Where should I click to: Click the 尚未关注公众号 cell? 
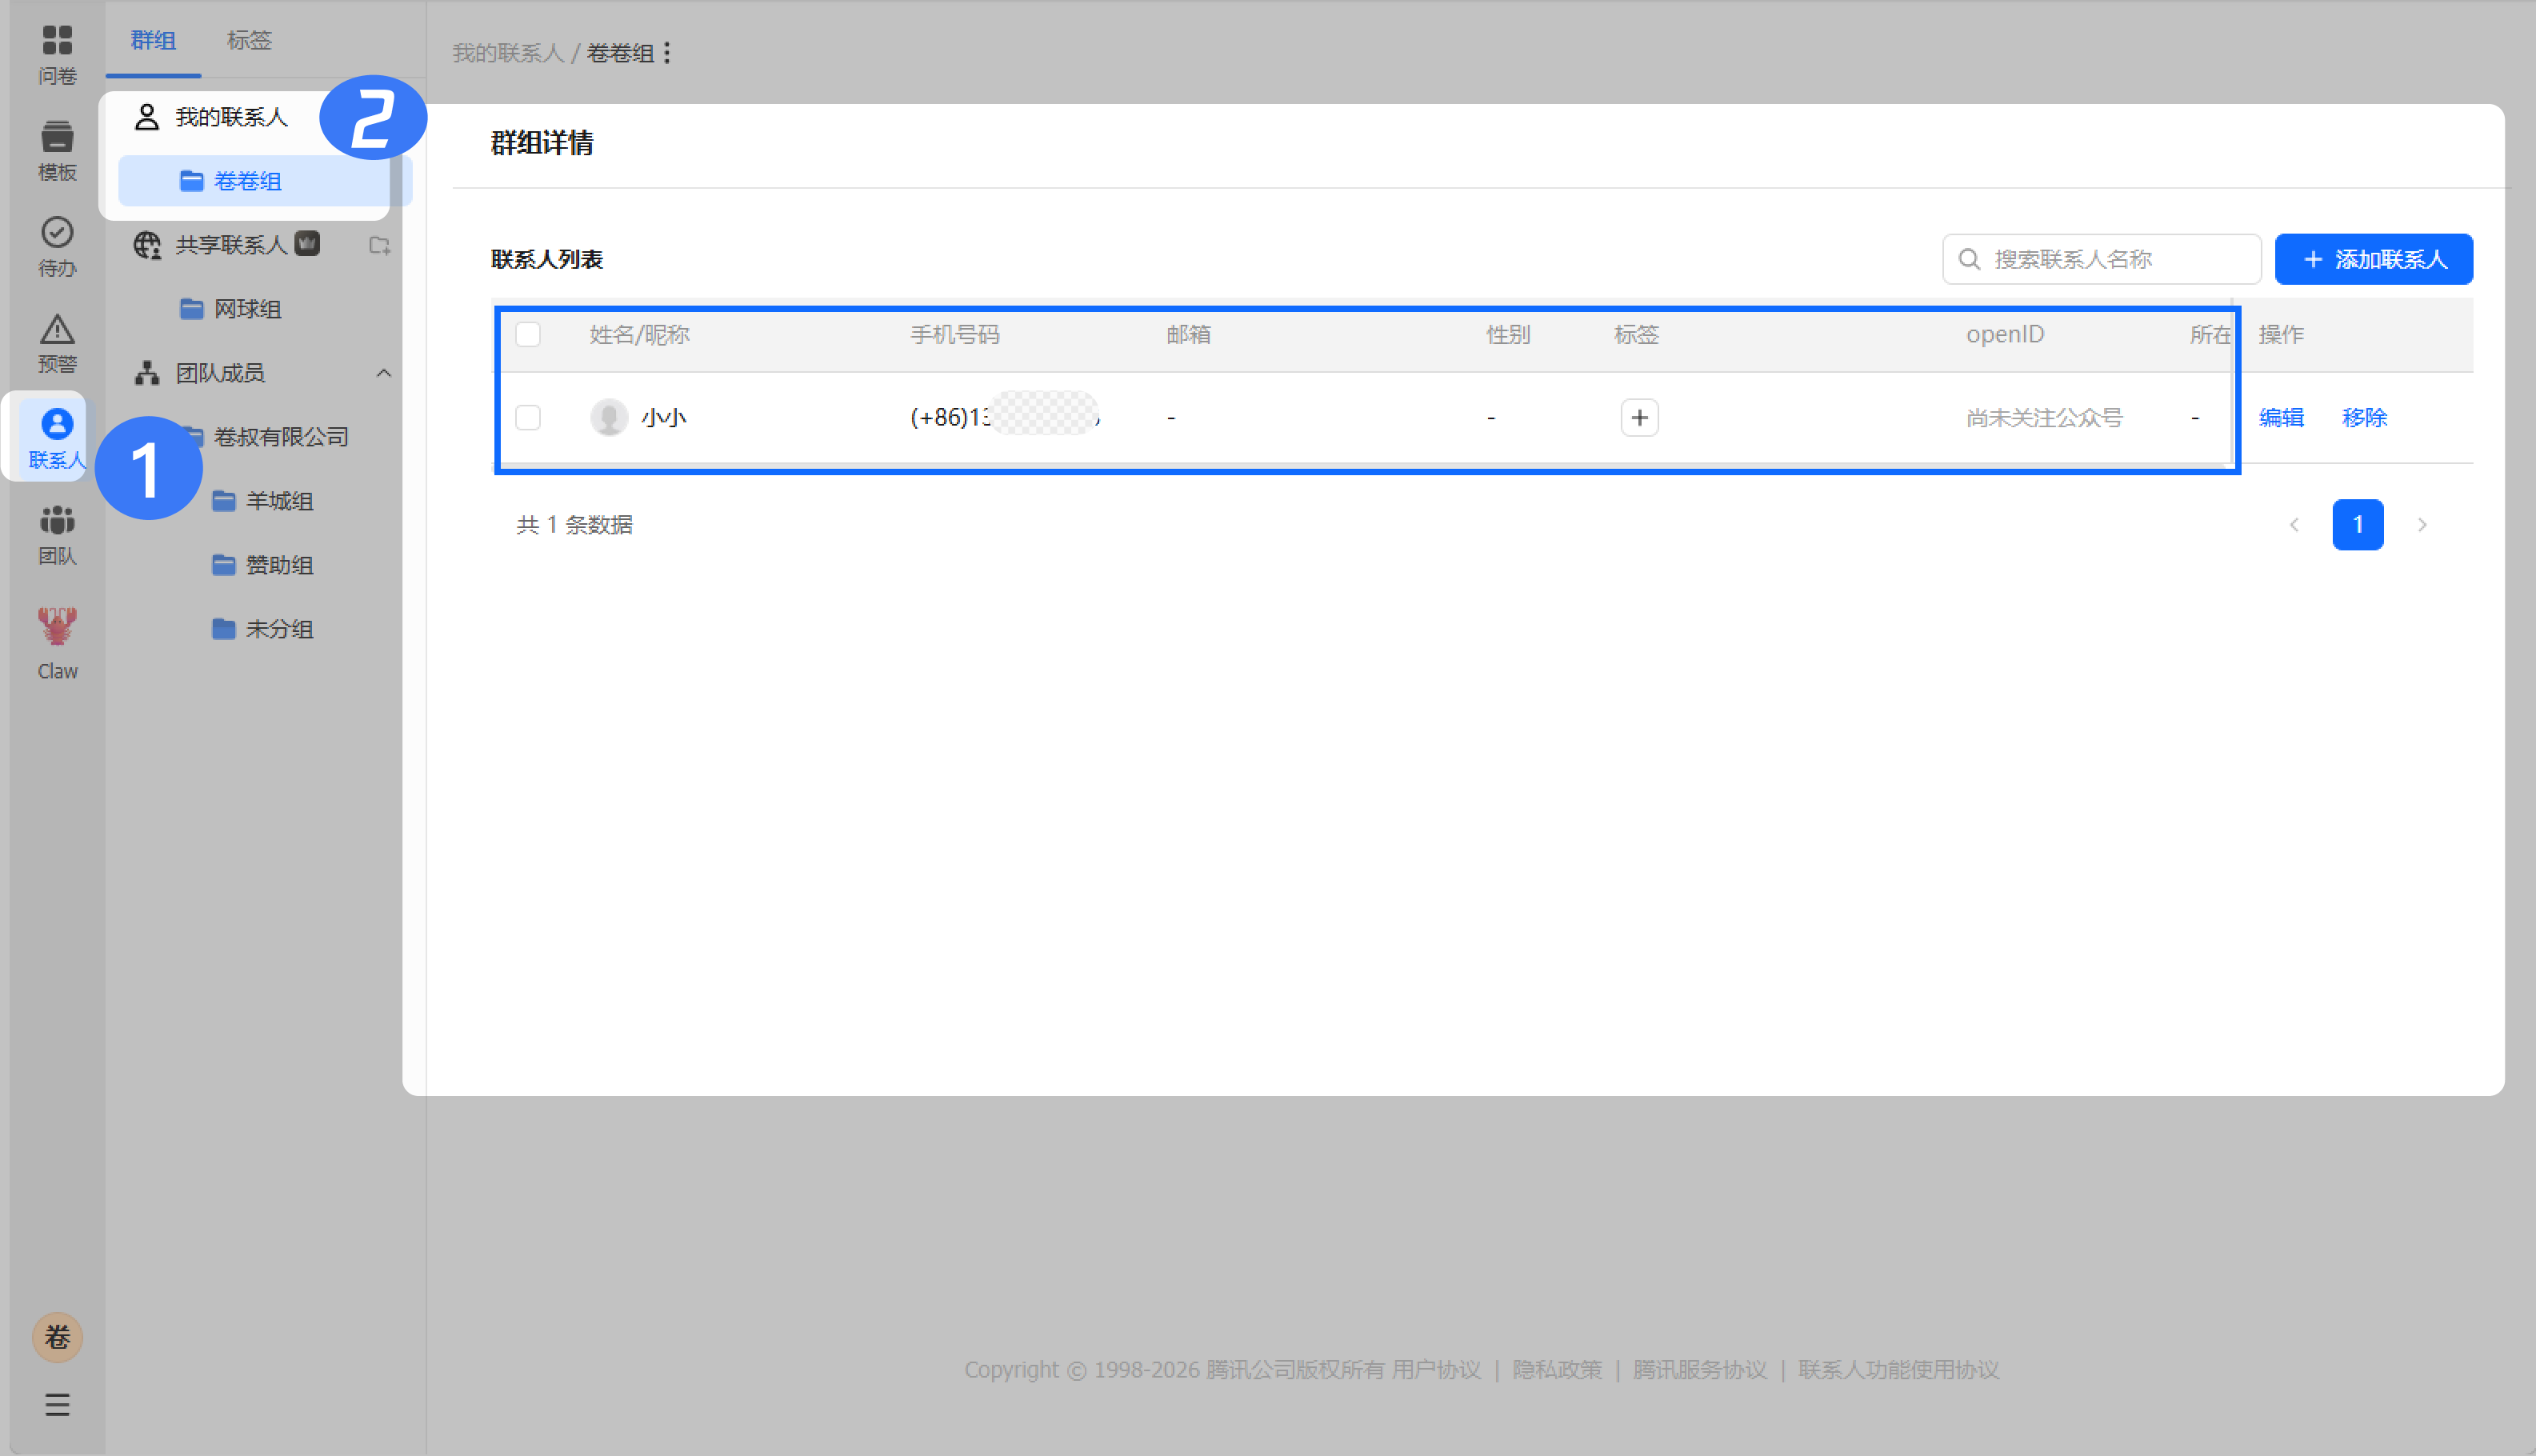click(x=2044, y=417)
